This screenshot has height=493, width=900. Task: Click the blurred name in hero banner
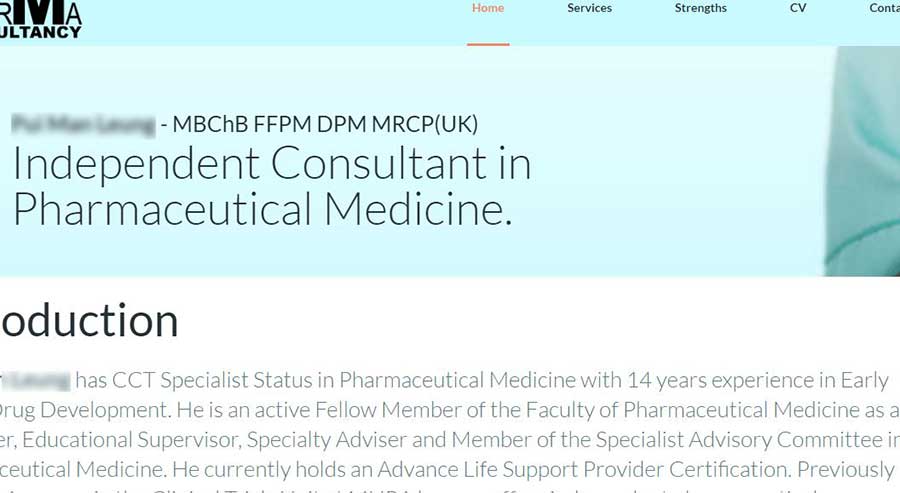coord(83,125)
